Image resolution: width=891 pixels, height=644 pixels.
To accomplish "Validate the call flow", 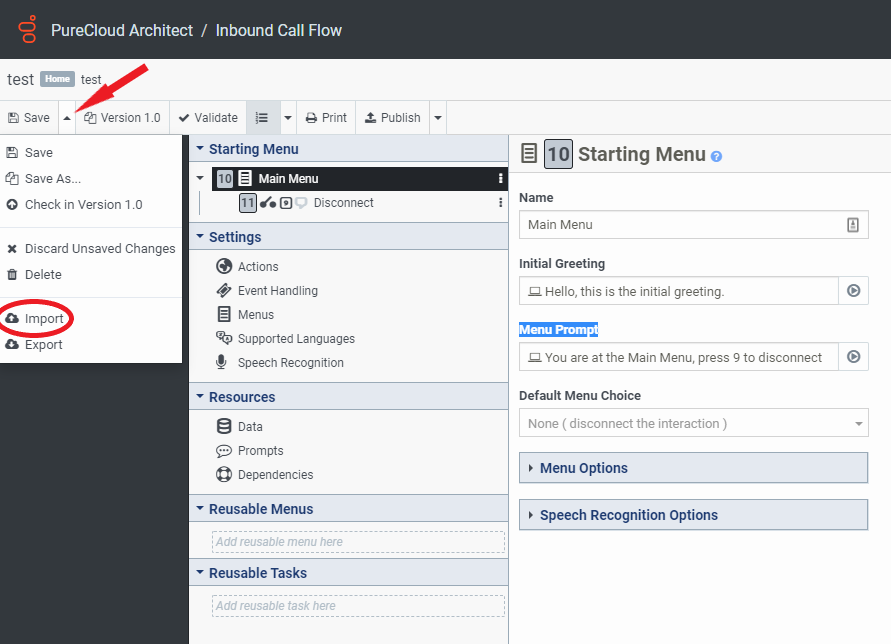I will pyautogui.click(x=208, y=118).
